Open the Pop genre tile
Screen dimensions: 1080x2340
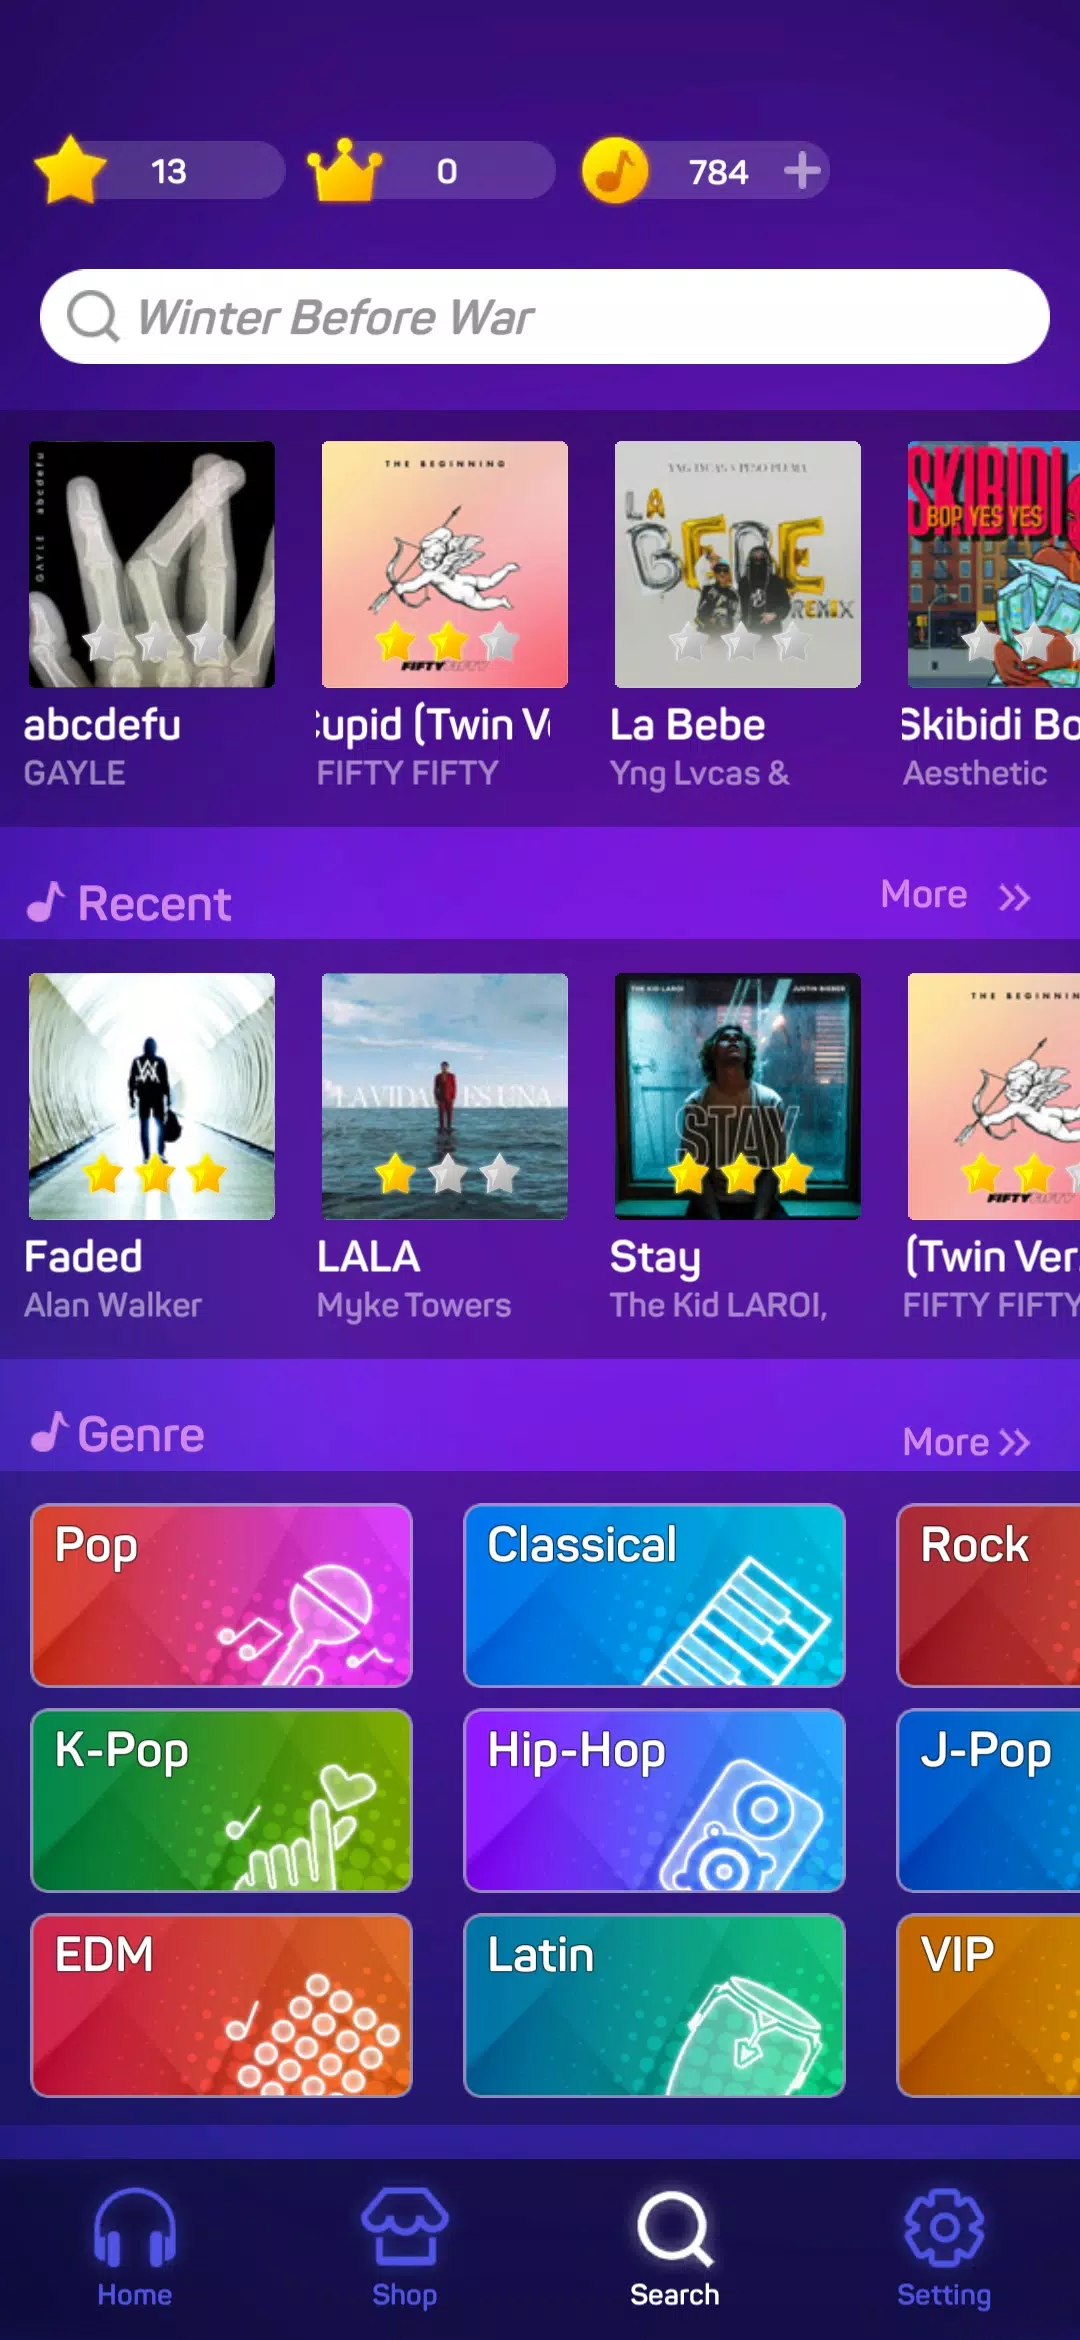point(222,1595)
